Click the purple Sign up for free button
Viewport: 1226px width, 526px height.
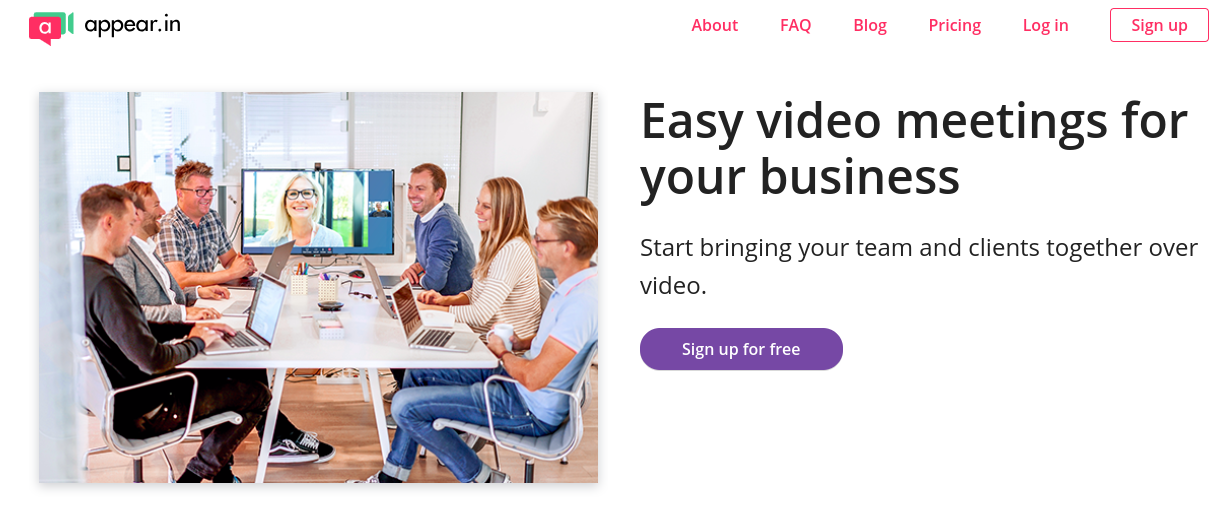point(741,349)
